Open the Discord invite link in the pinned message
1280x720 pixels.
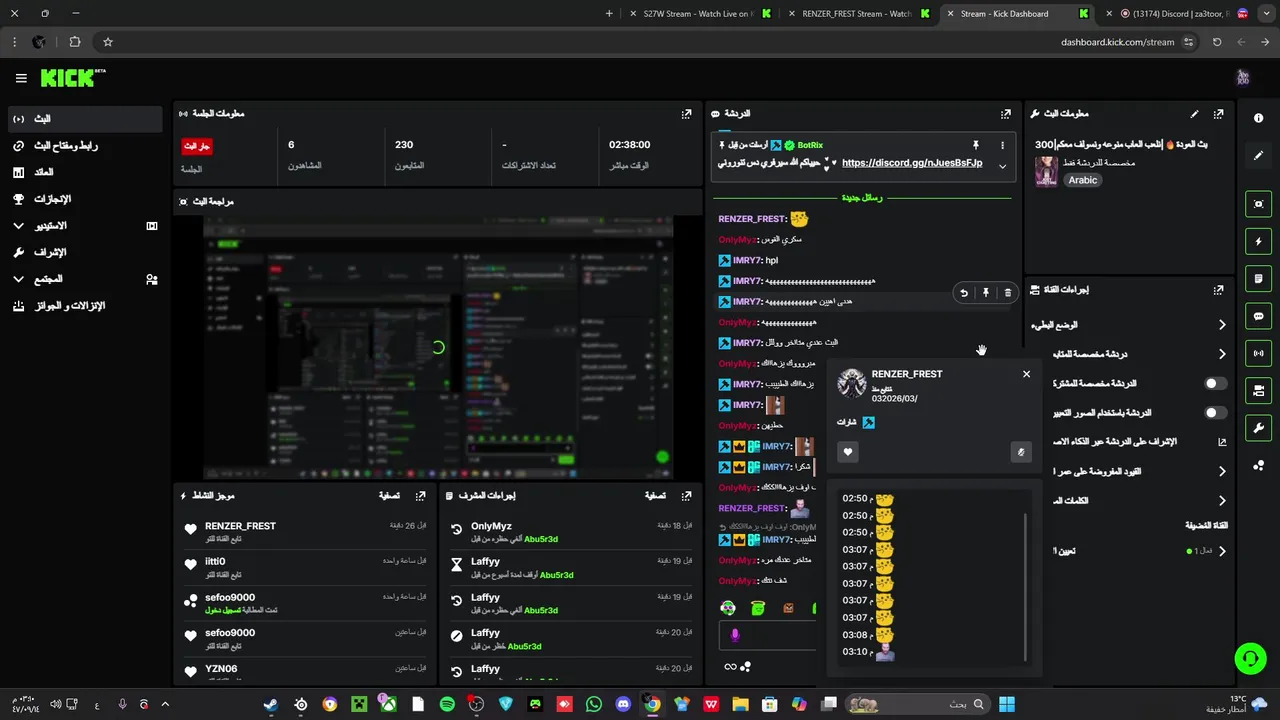(912, 163)
